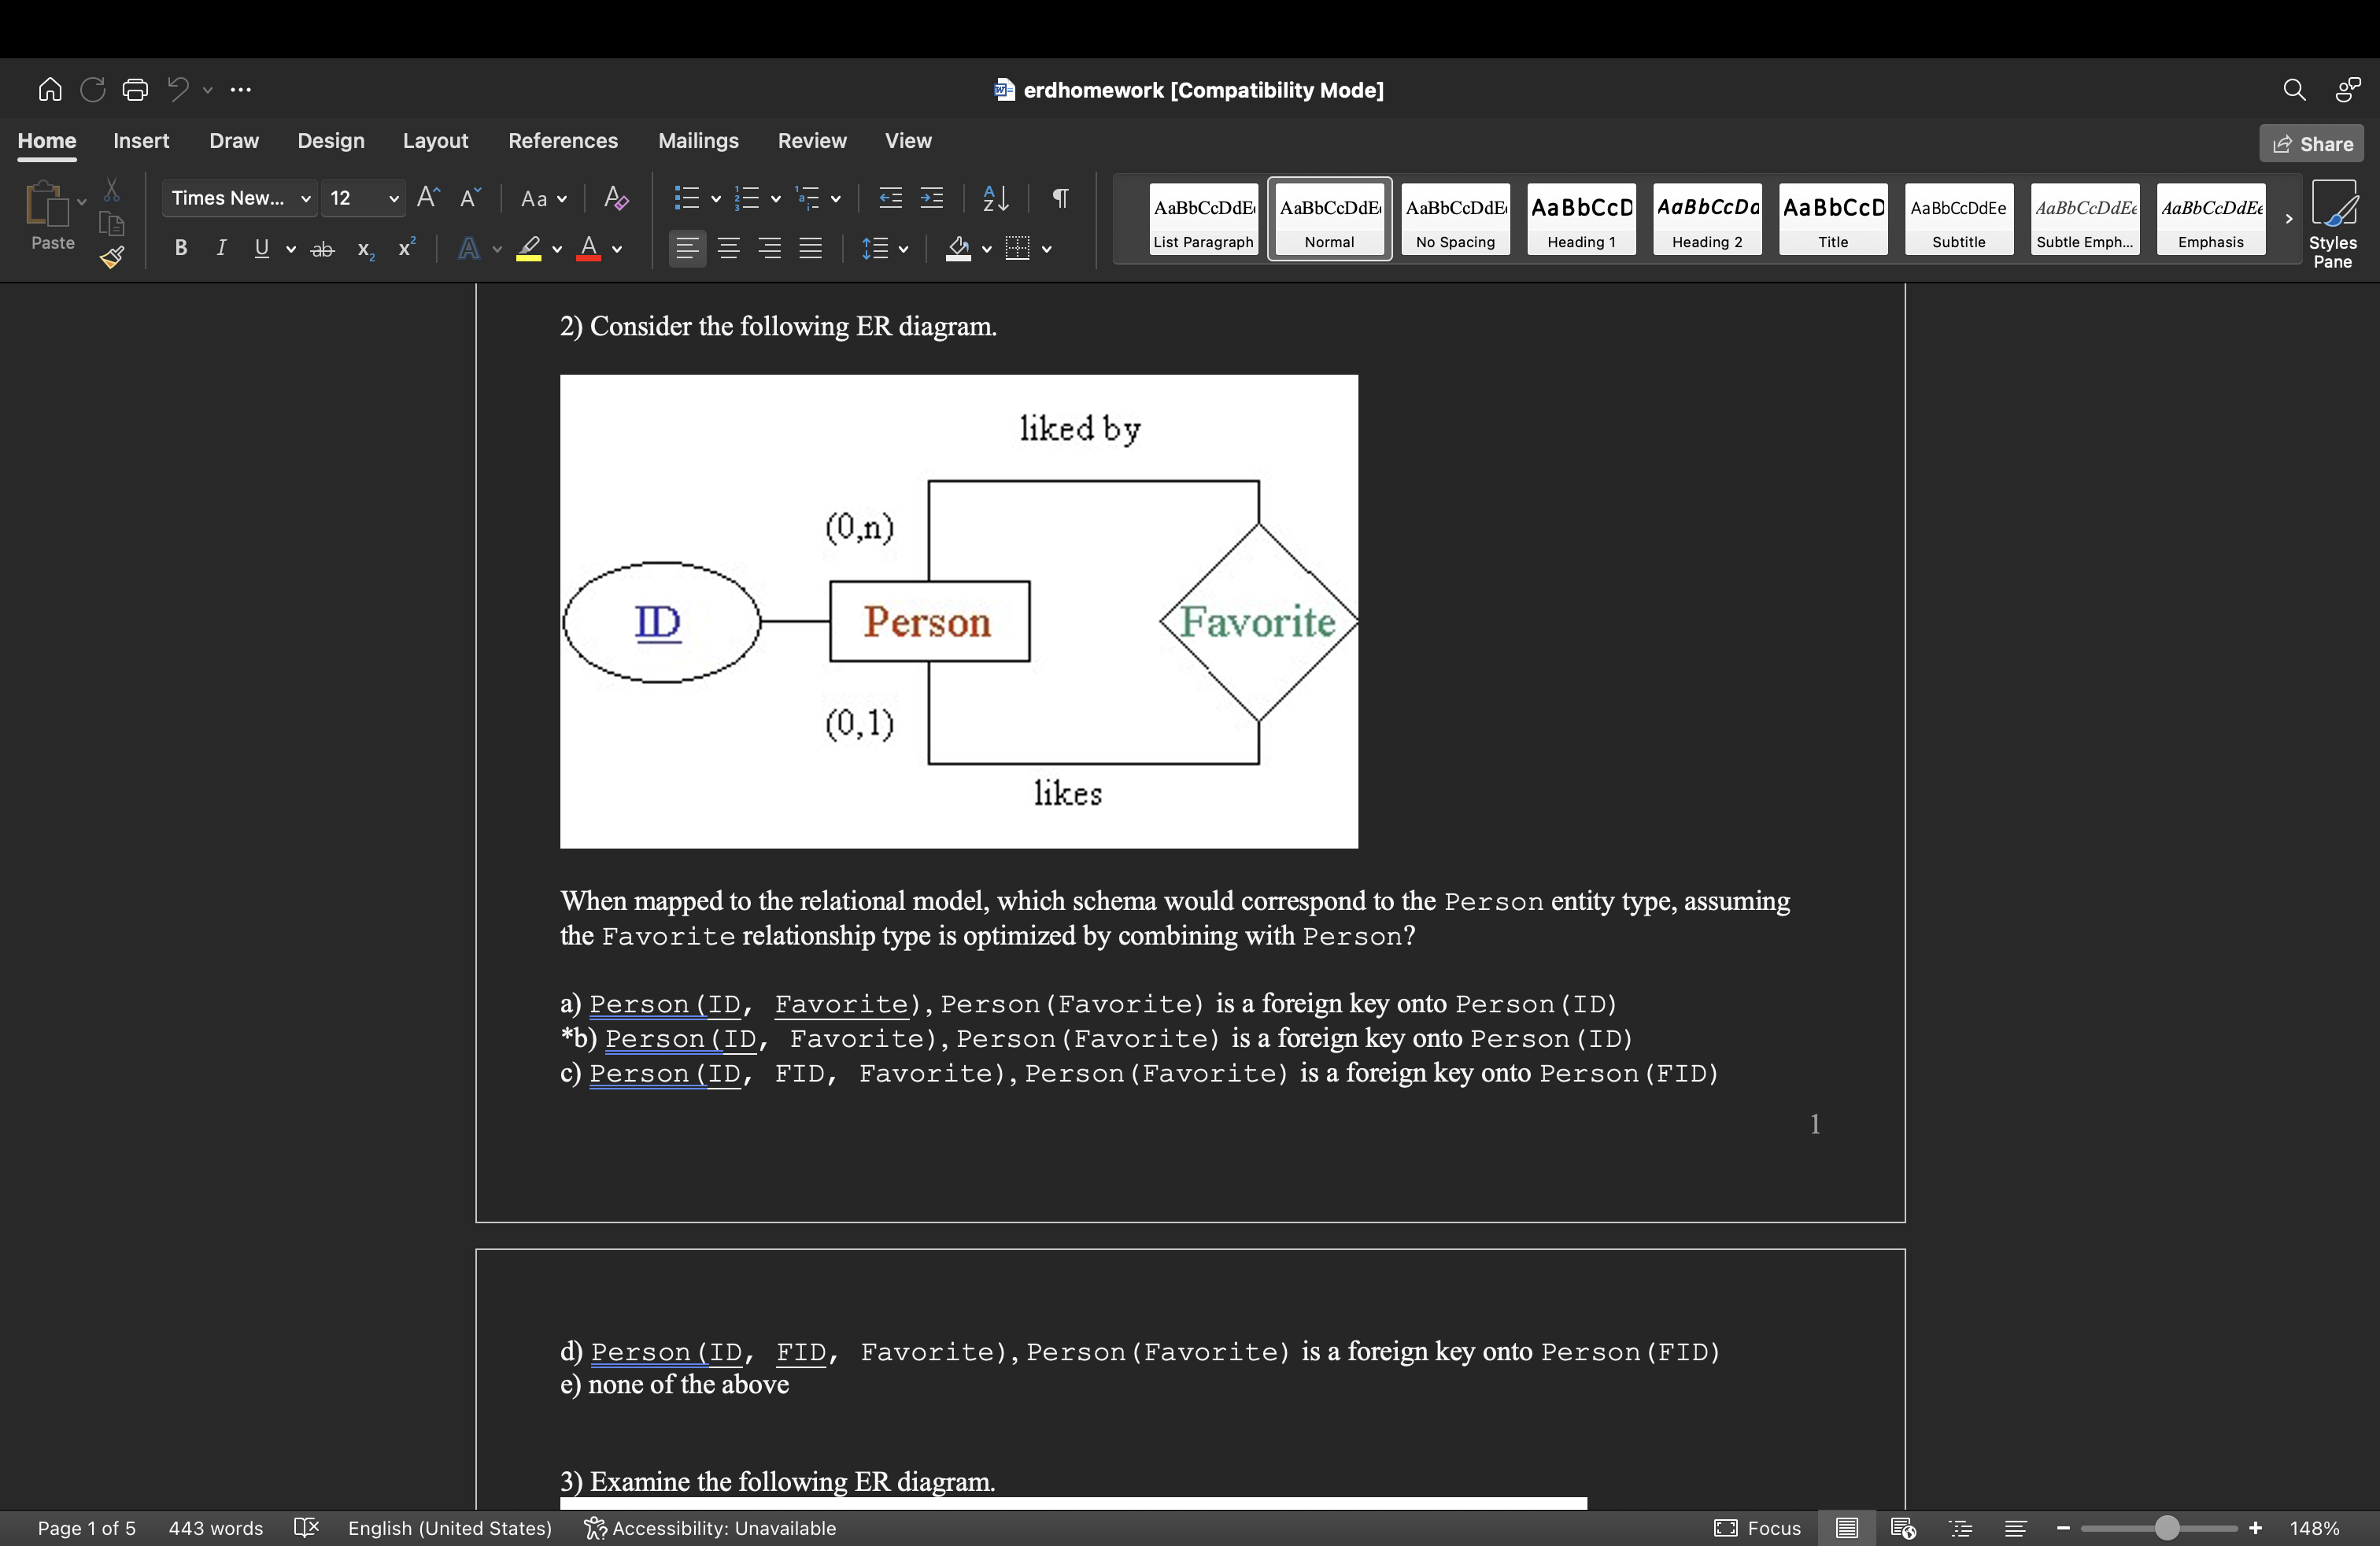The width and height of the screenshot is (2380, 1546).
Task: Decrease indent icon
Action: click(x=890, y=198)
